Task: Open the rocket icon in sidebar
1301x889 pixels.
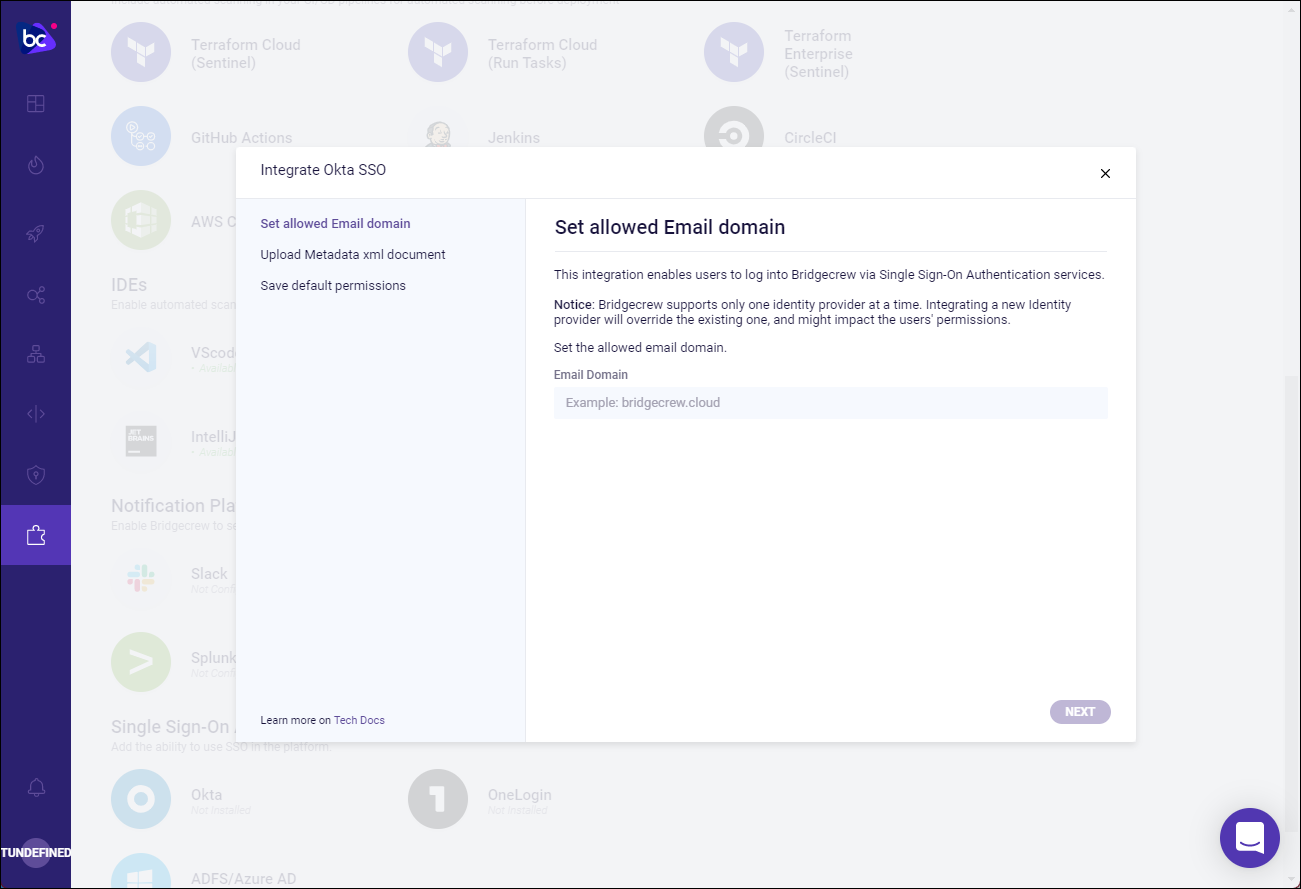Action: coord(36,234)
